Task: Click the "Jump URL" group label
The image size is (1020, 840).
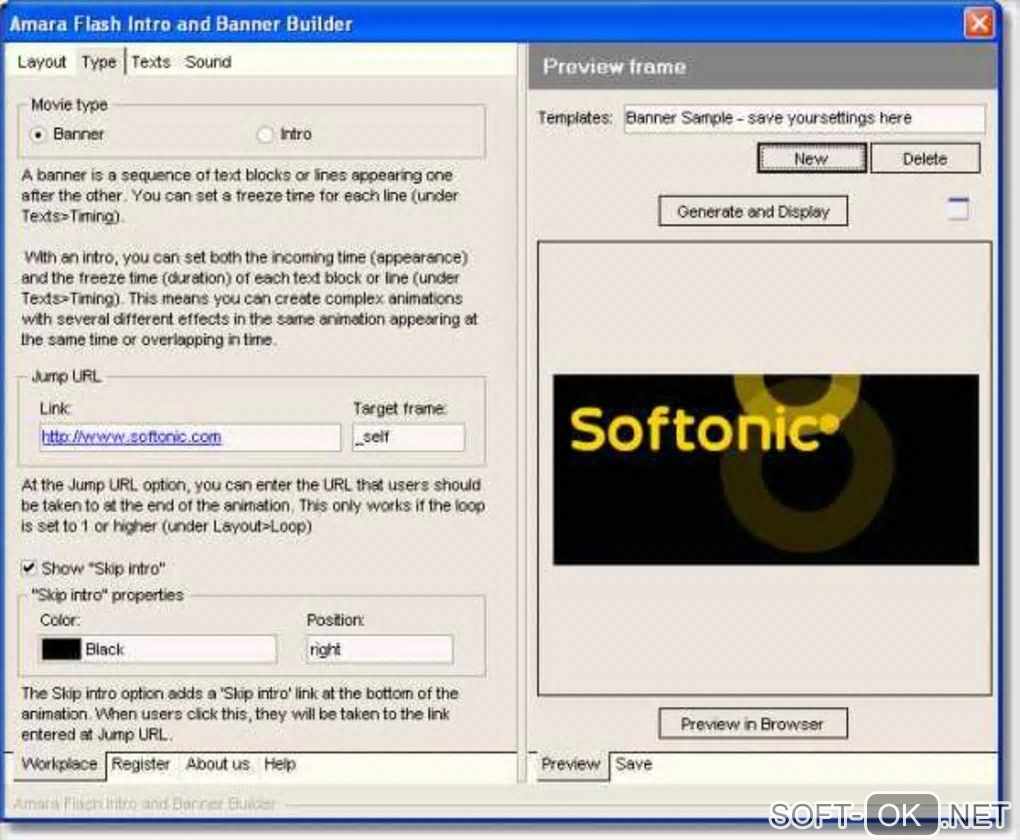Action: [66, 377]
